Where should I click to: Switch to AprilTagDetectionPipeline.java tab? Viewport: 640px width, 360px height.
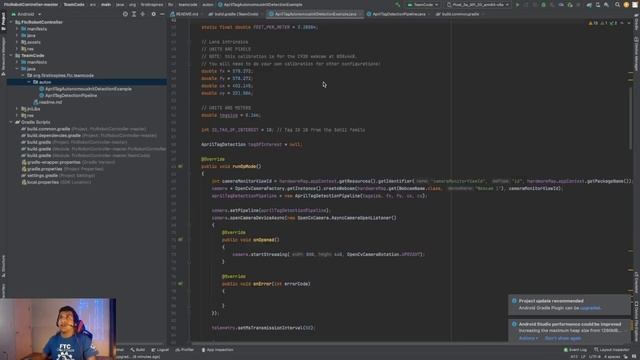pos(397,14)
